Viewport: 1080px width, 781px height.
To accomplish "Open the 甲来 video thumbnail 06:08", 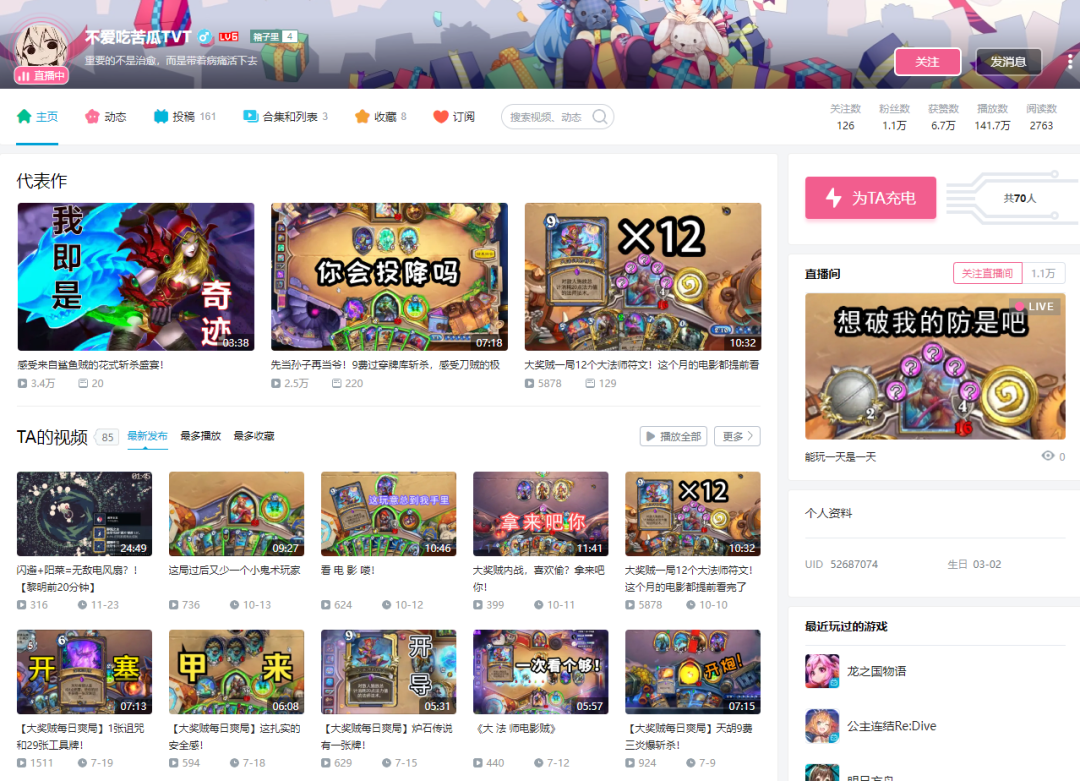I will tap(236, 671).
